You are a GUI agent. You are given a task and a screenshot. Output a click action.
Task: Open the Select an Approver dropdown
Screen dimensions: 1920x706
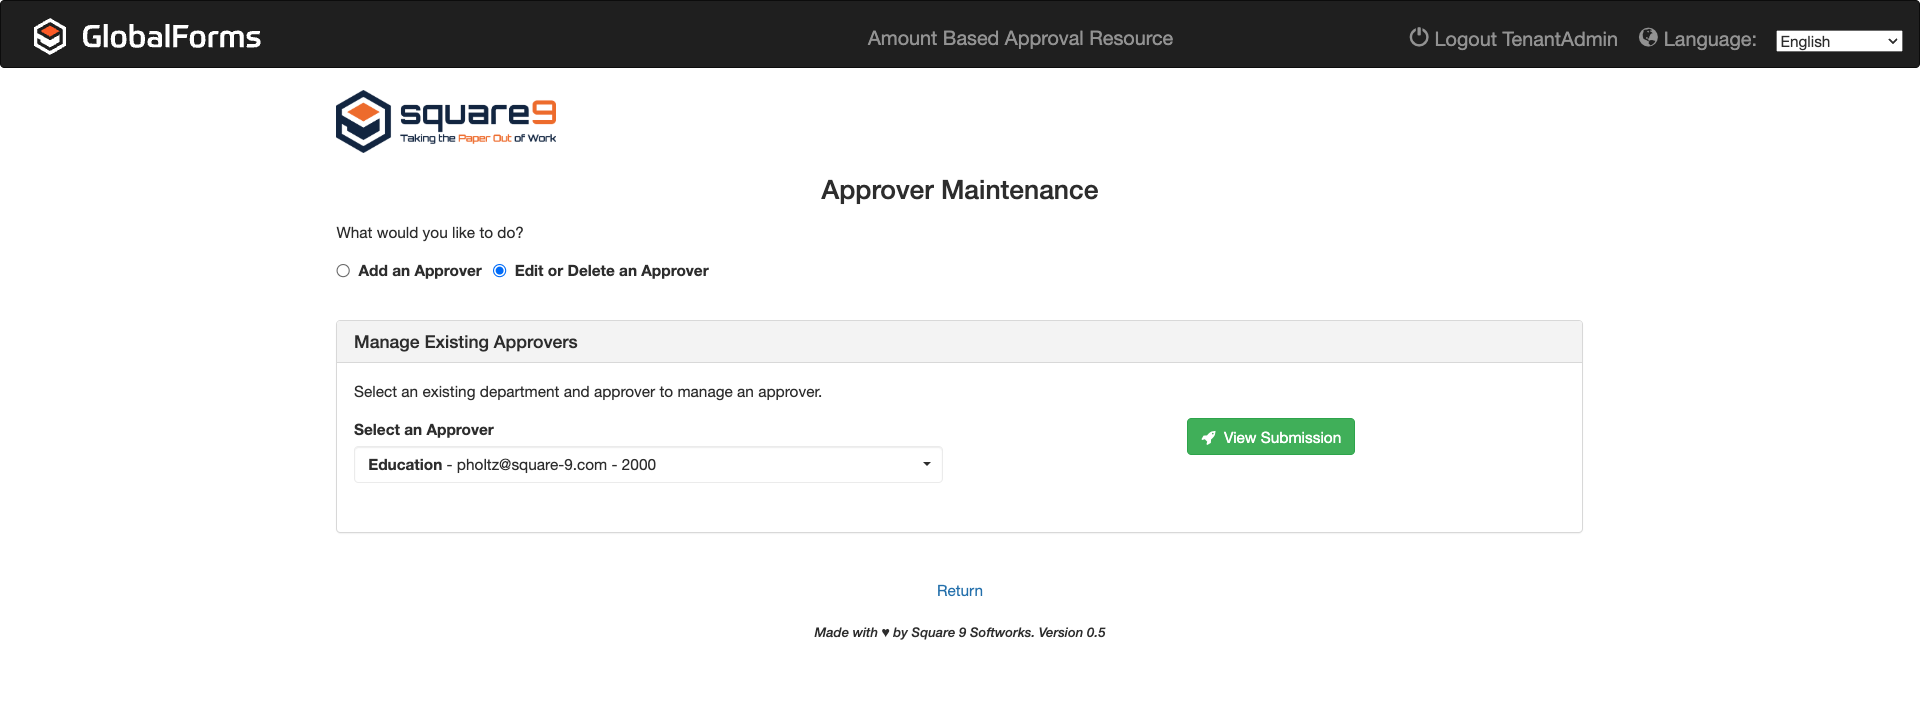647,465
